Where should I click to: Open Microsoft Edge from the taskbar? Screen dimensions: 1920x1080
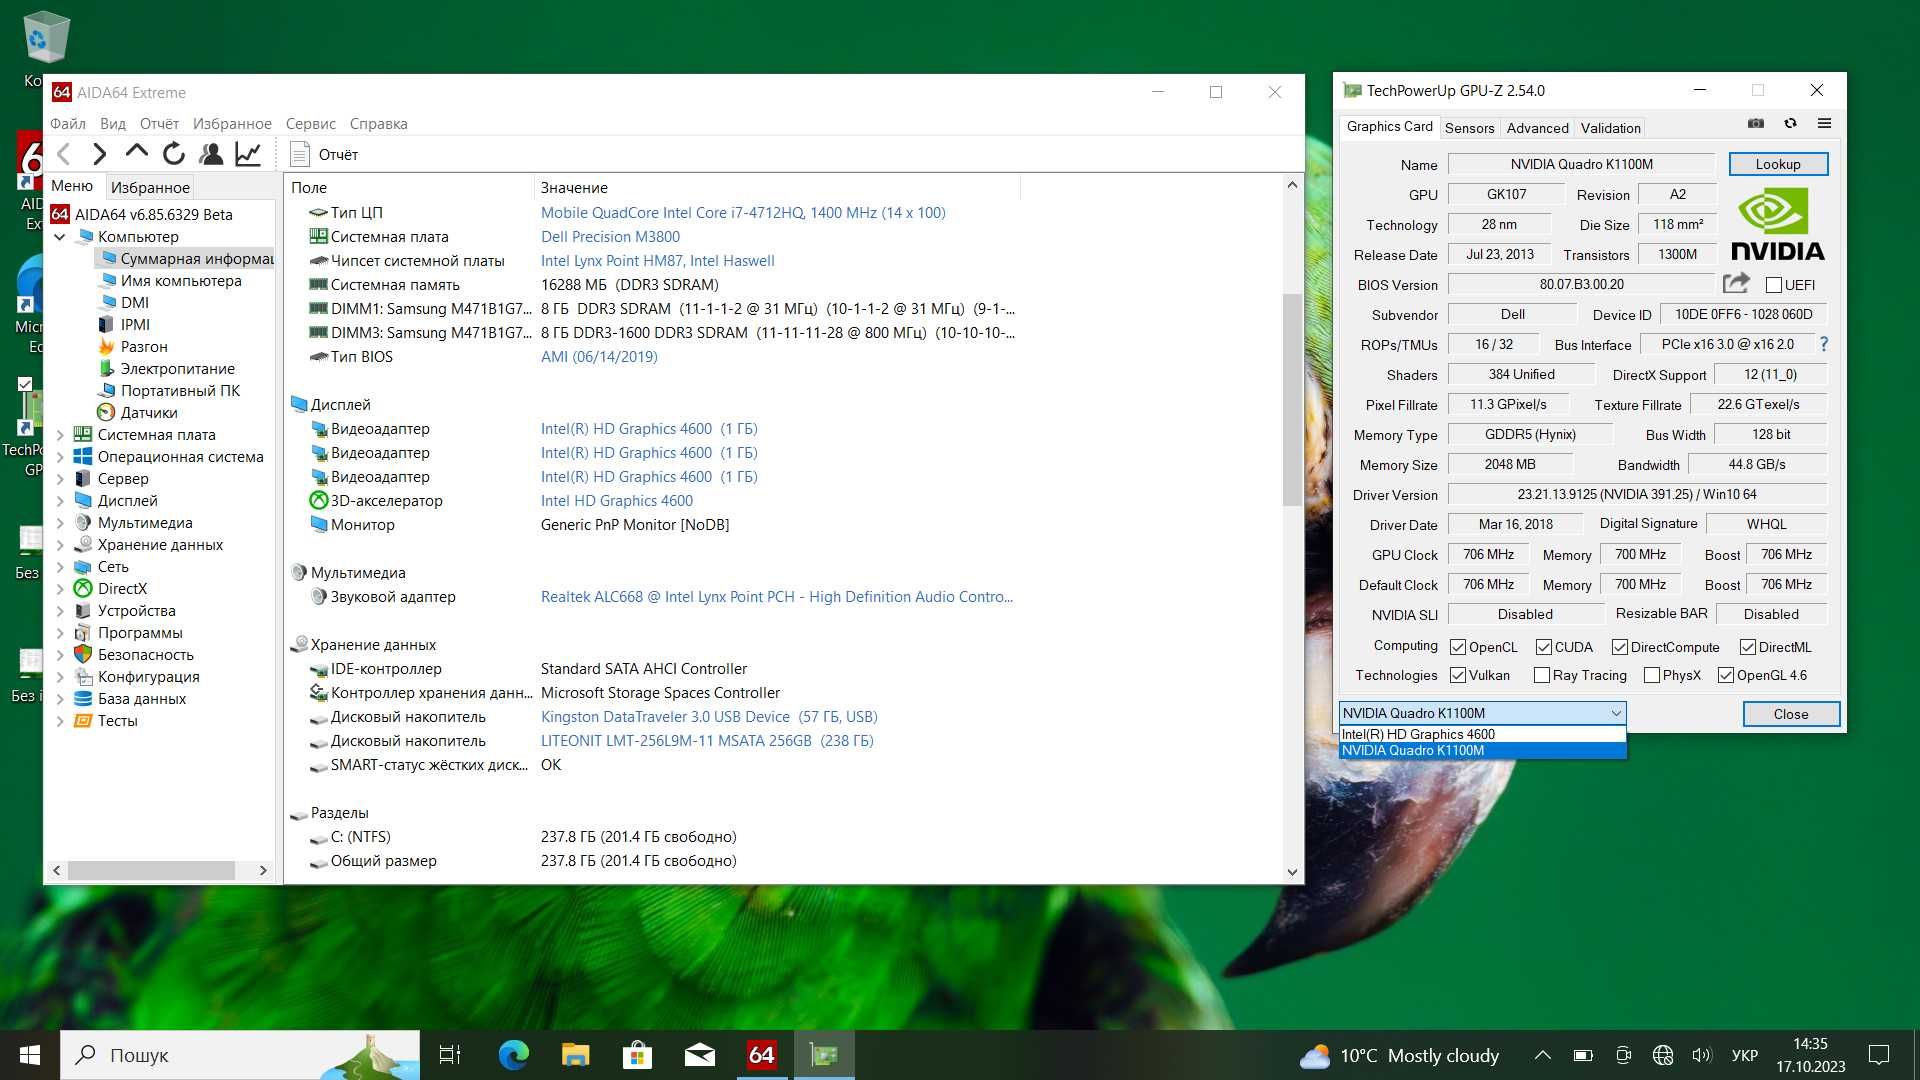click(514, 1055)
